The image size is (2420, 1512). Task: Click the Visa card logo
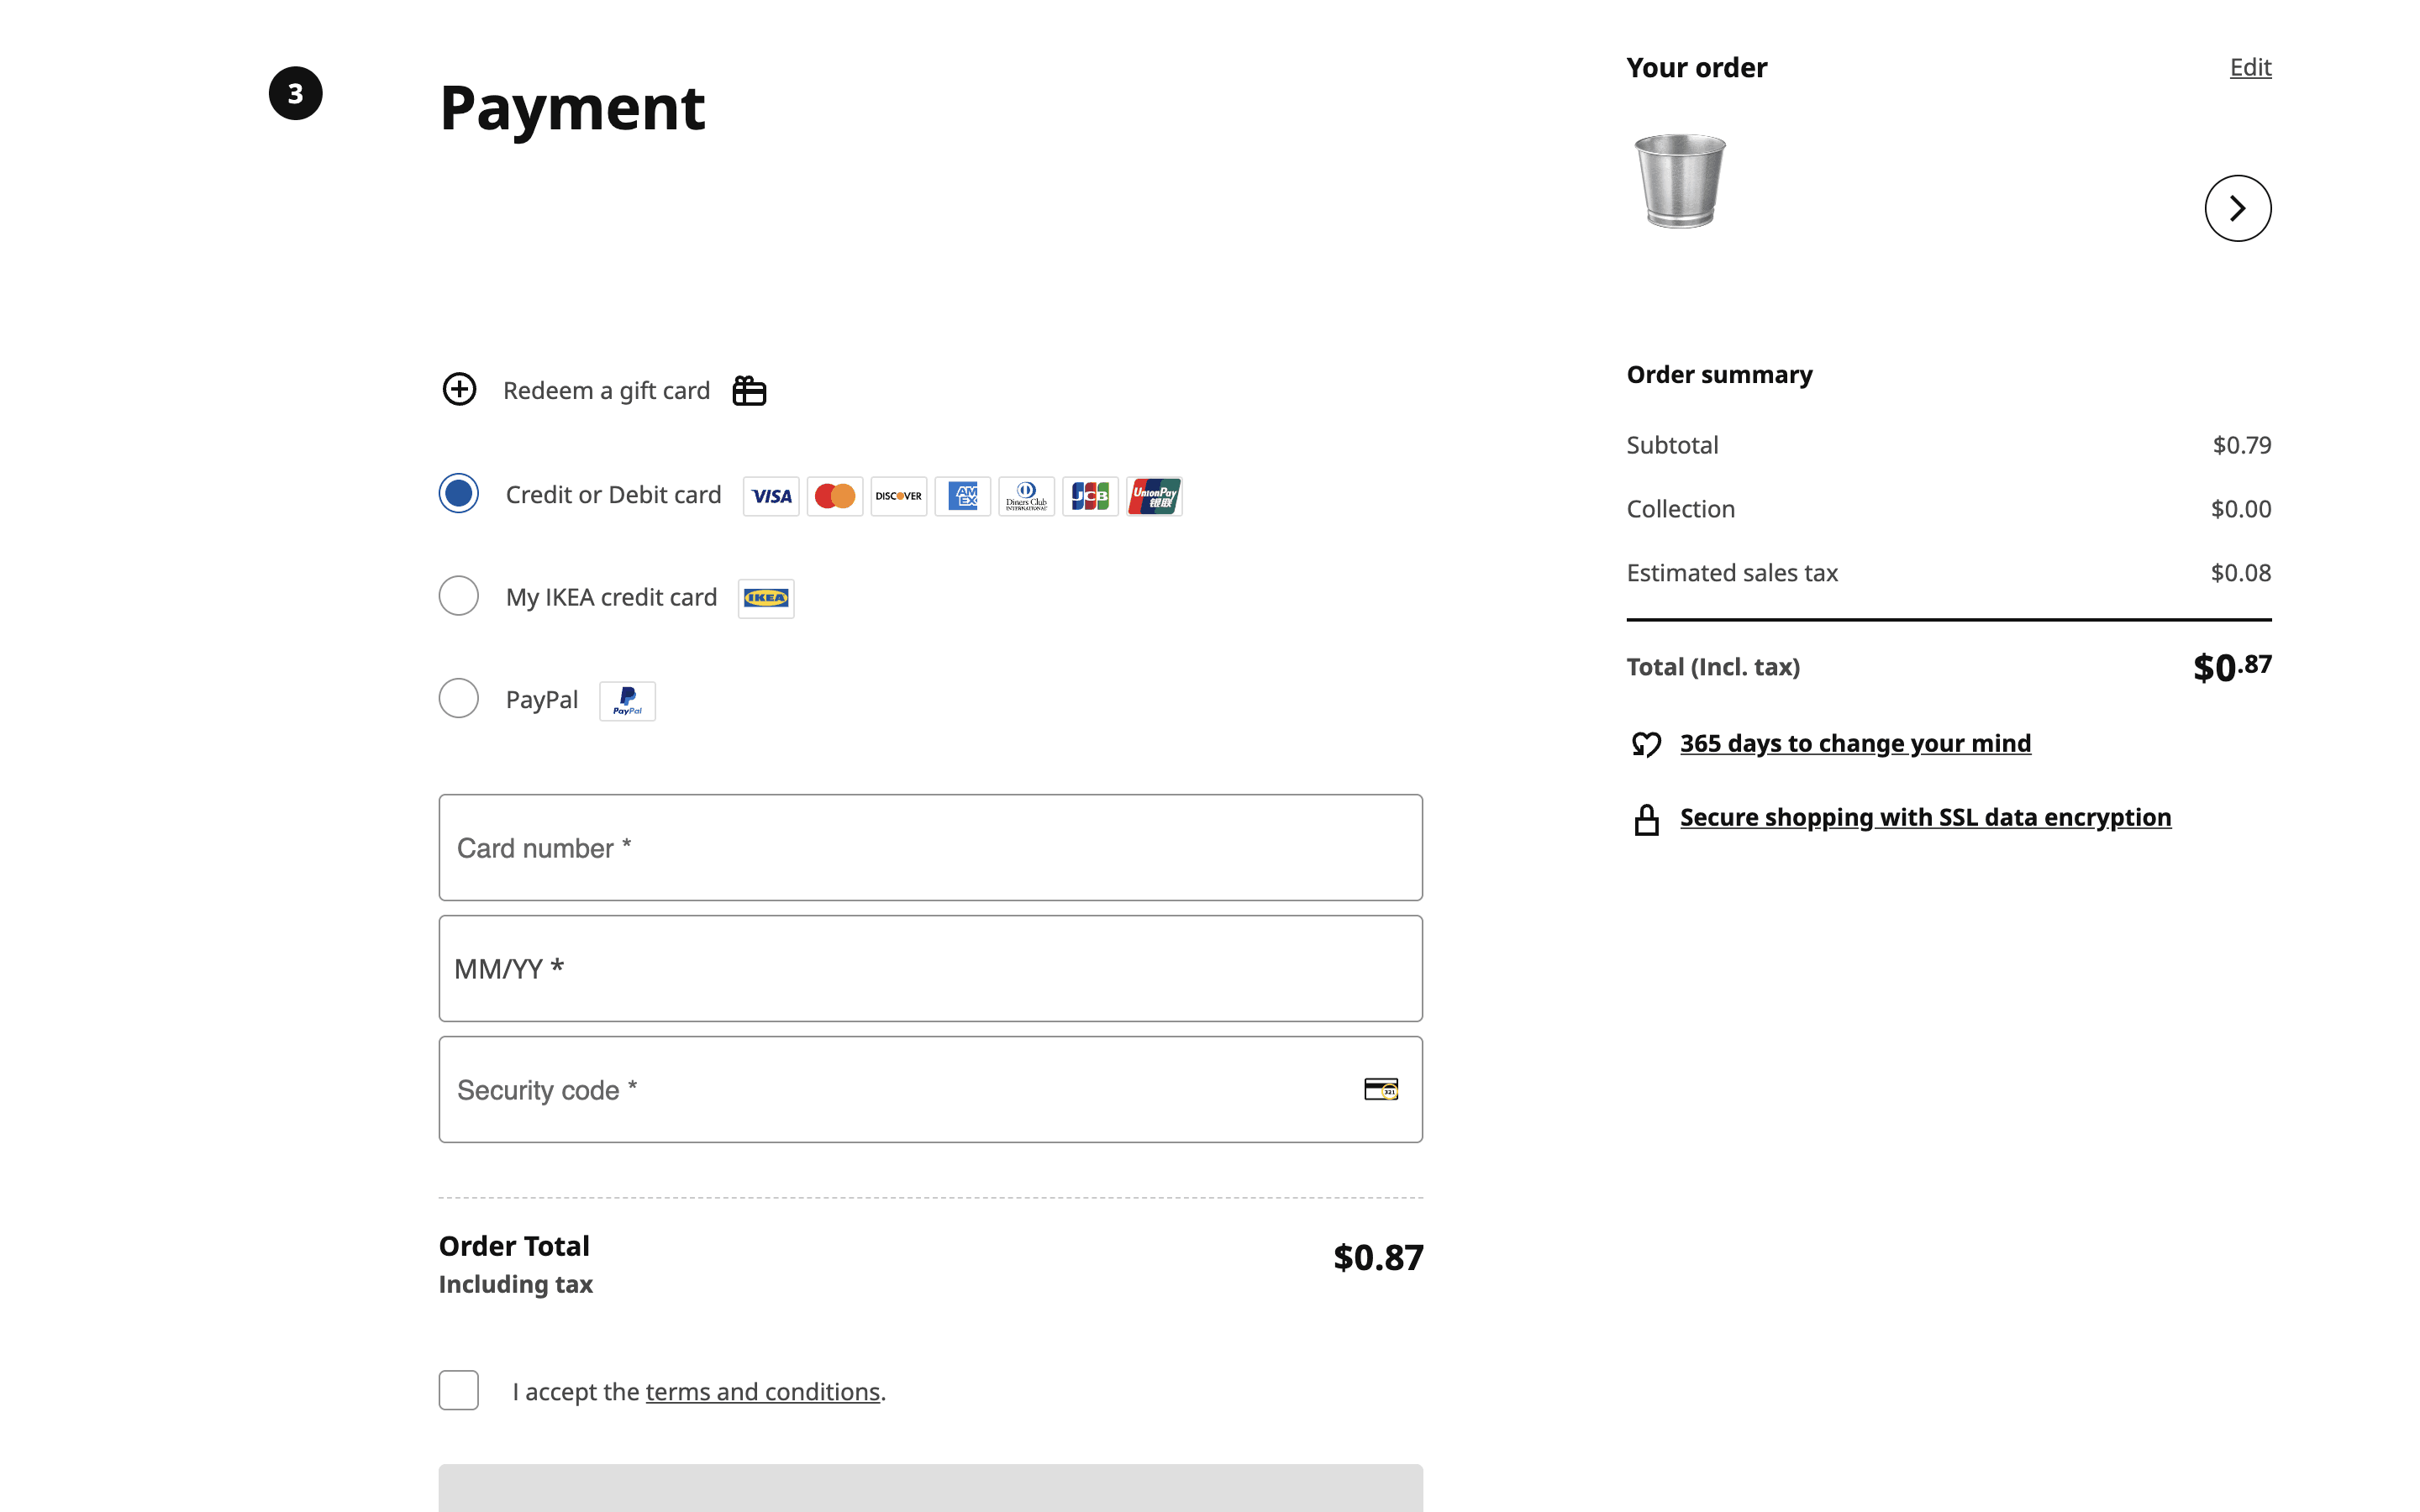[771, 496]
